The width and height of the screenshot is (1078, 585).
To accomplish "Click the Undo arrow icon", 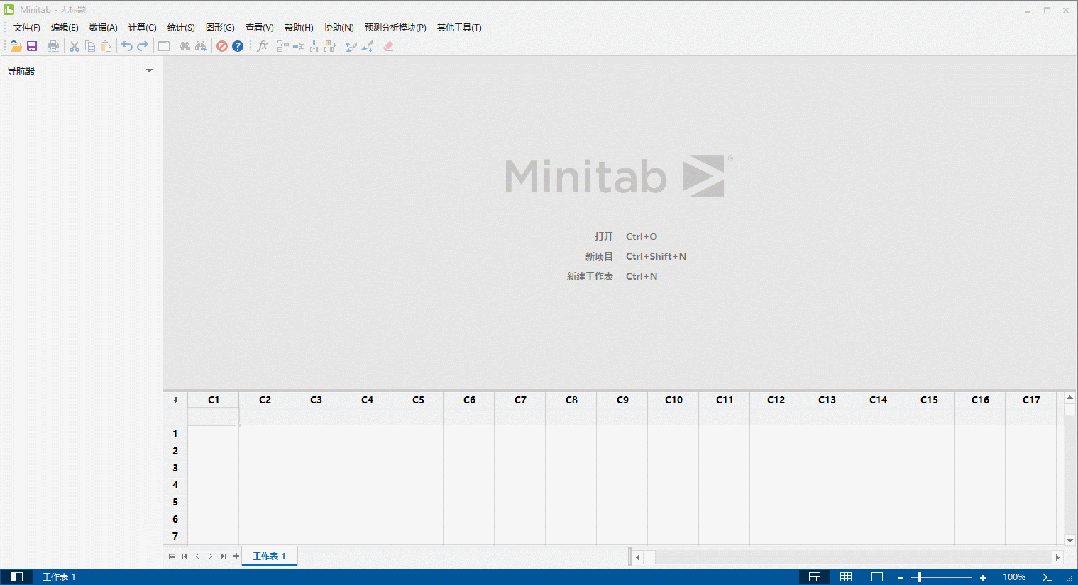I will pyautogui.click(x=127, y=46).
